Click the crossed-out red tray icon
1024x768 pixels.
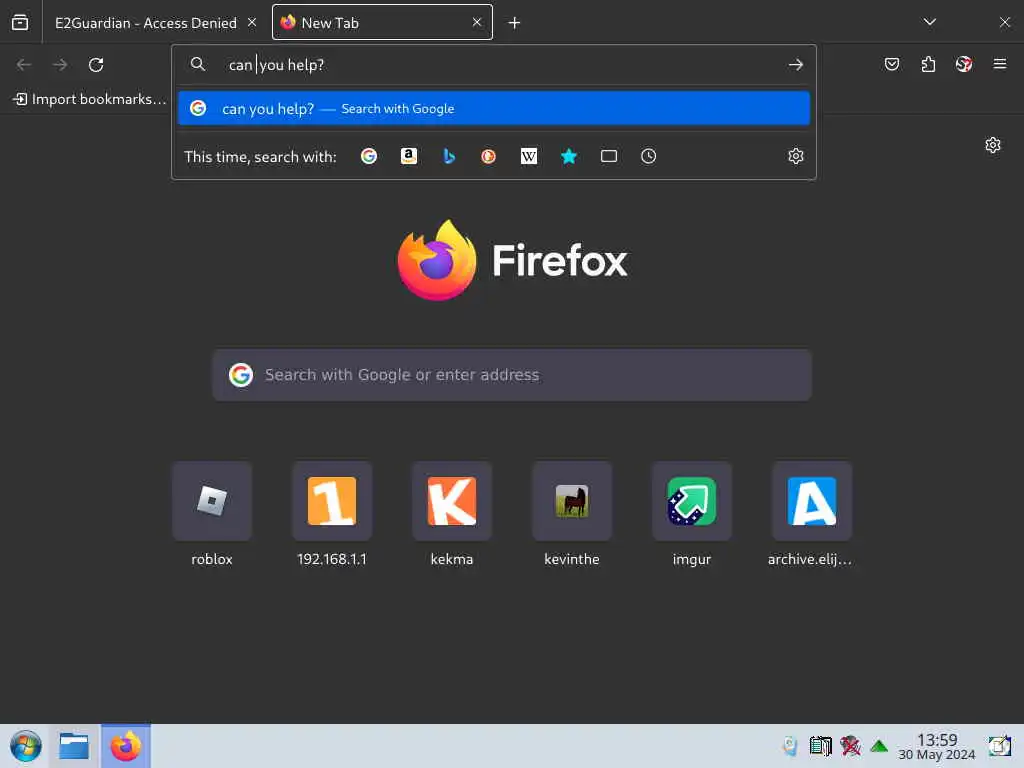850,746
